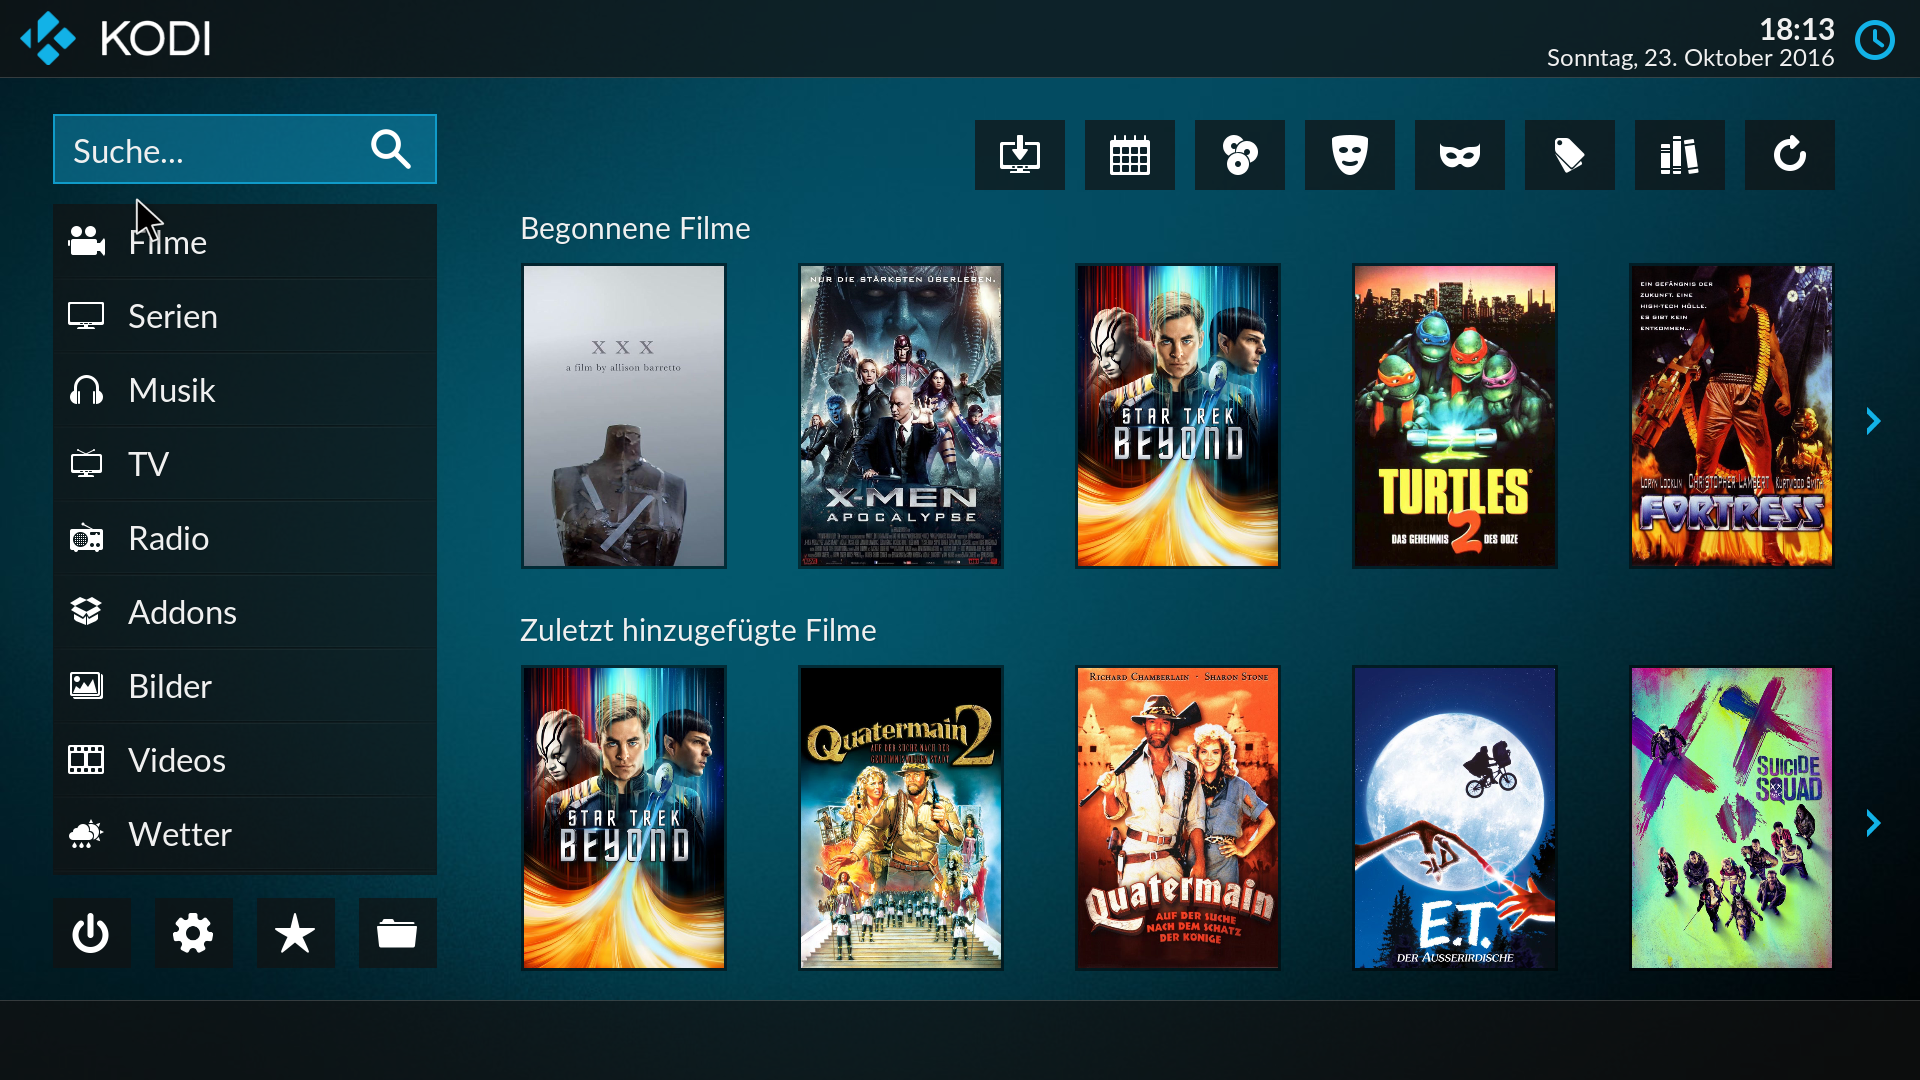Click the Begonnene Filme heading
Viewport: 1920px width, 1080px height.
point(635,228)
